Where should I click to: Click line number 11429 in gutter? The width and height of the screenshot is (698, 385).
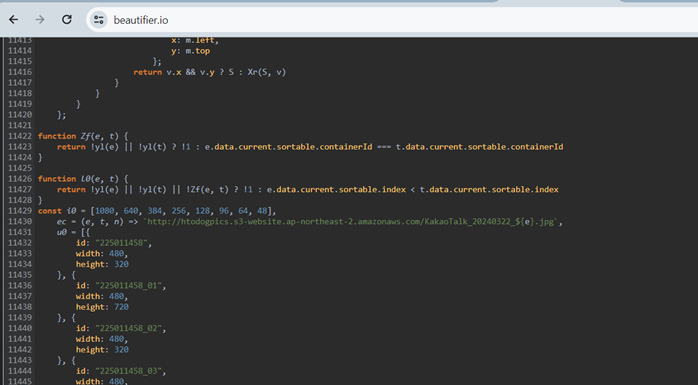click(20, 211)
